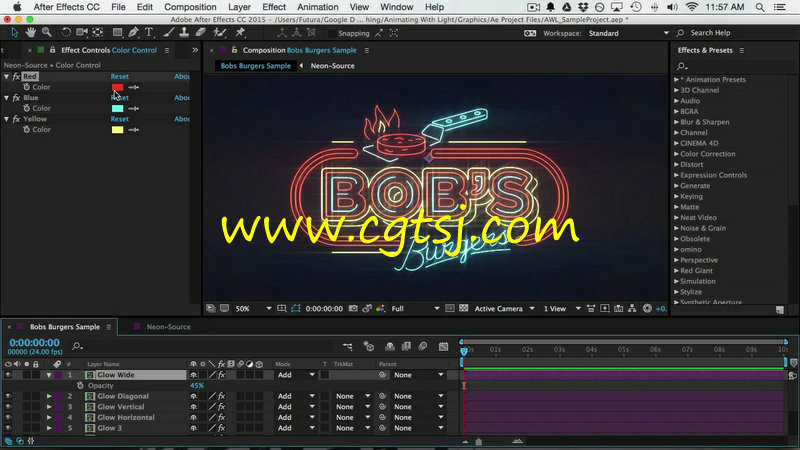Screen dimensions: 800x450
Task: Toggle transparency grid in viewer
Action: (x=463, y=309)
